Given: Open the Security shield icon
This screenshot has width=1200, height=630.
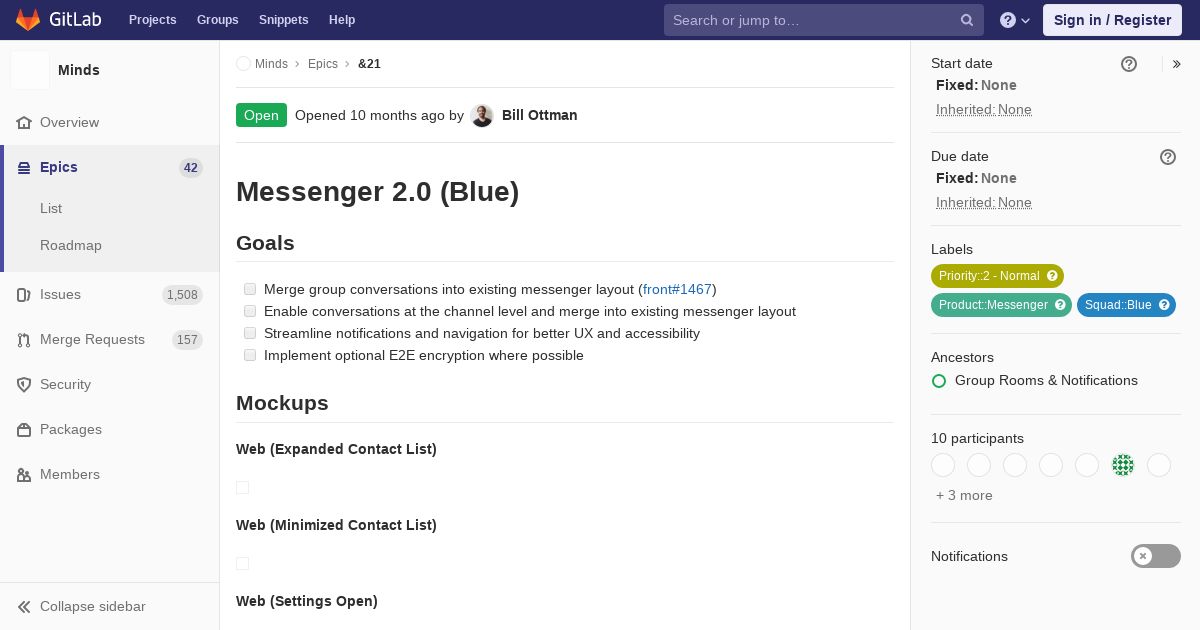Looking at the screenshot, I should [x=24, y=385].
